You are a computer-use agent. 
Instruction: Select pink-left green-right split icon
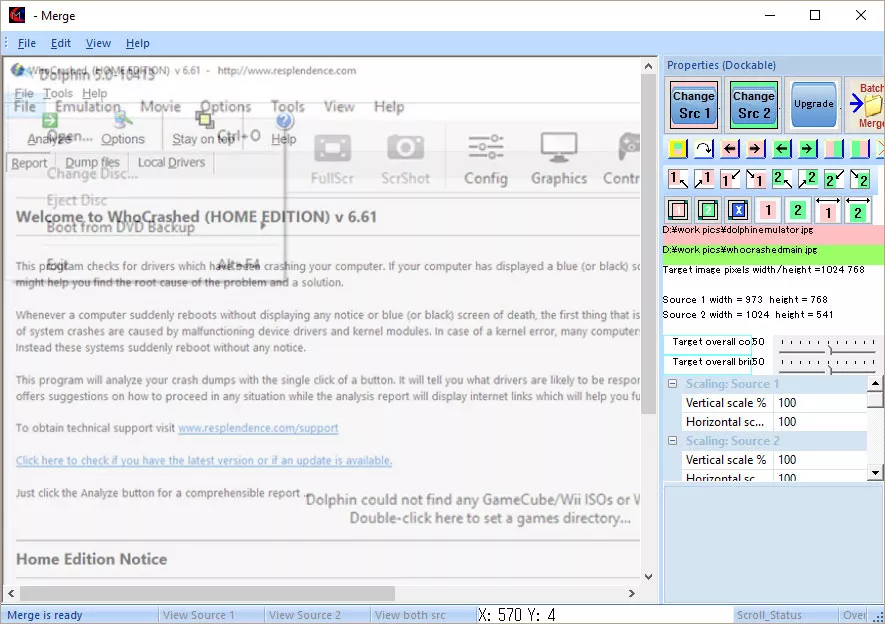point(834,149)
